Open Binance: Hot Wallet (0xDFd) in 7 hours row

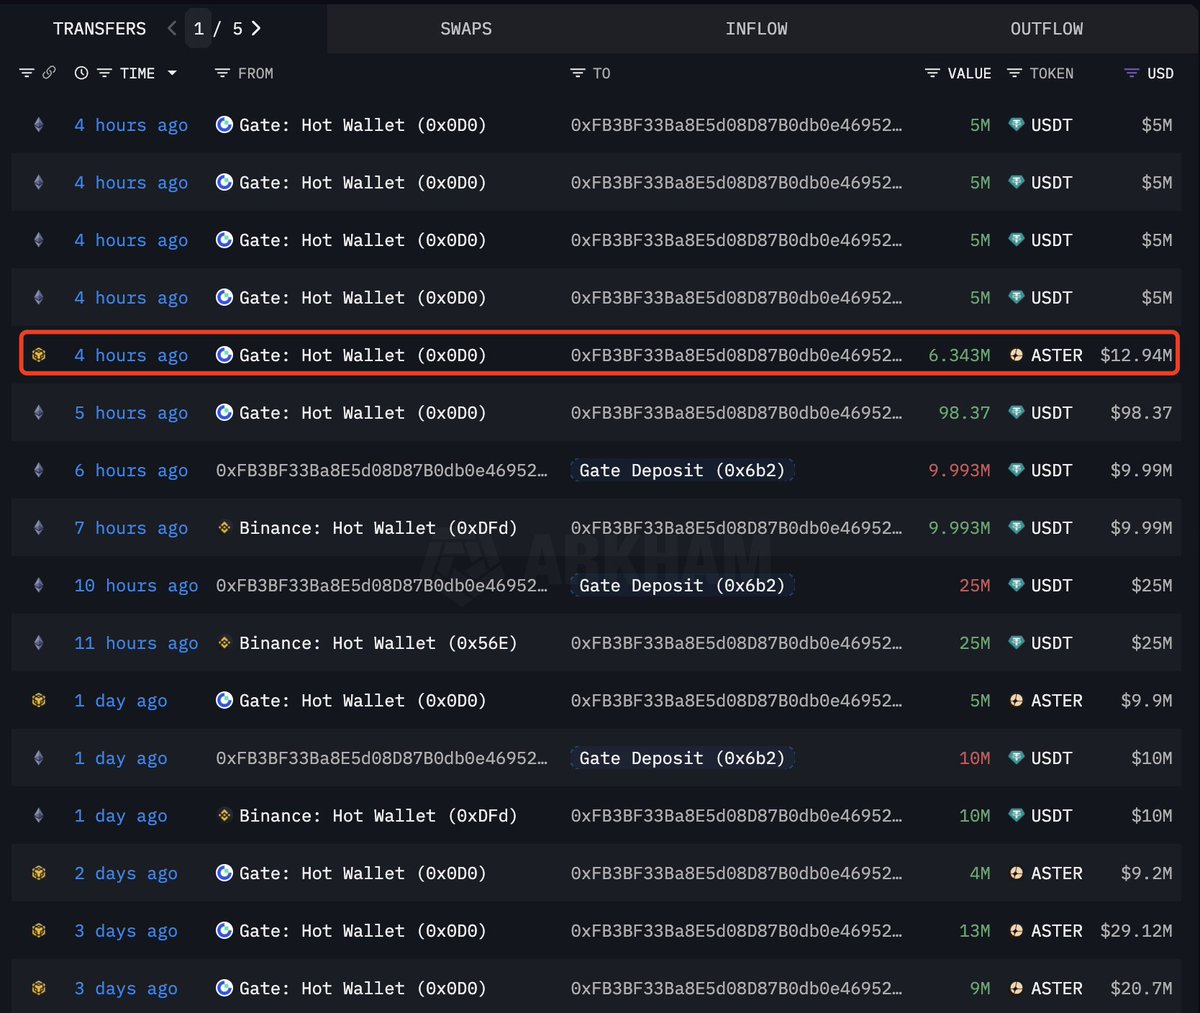[378, 528]
